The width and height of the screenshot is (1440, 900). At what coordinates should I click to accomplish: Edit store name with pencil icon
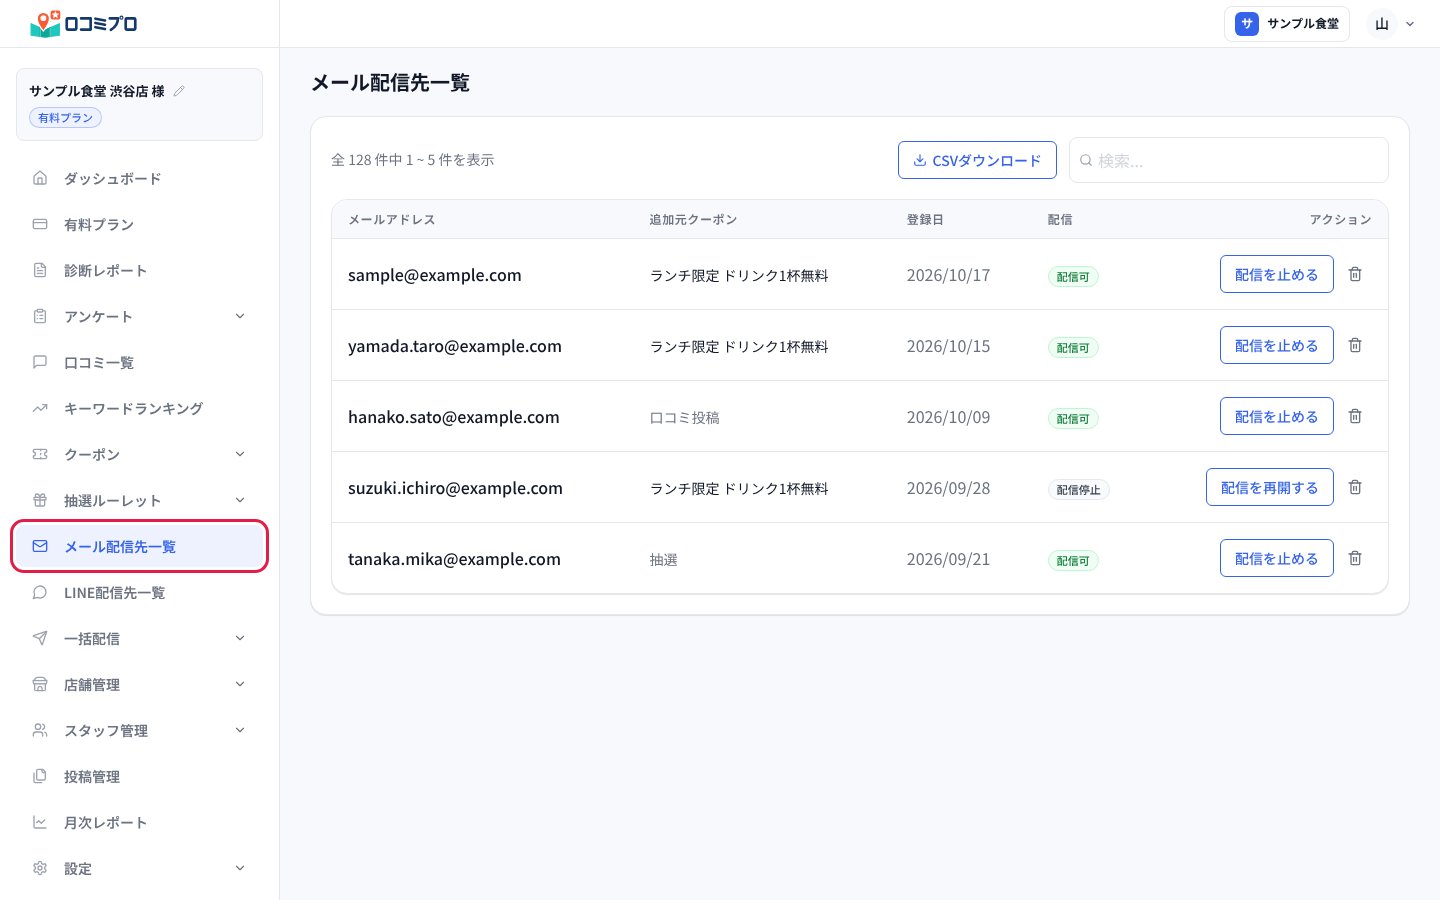click(179, 91)
